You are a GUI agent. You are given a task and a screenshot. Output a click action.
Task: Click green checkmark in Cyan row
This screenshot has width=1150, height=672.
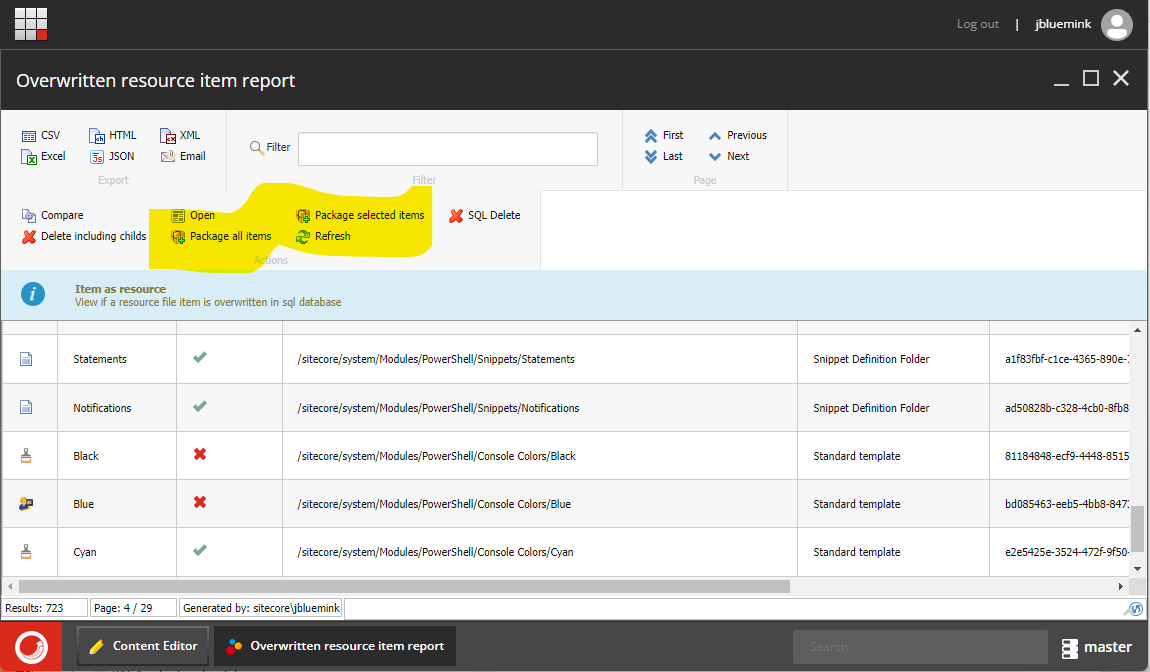point(199,550)
